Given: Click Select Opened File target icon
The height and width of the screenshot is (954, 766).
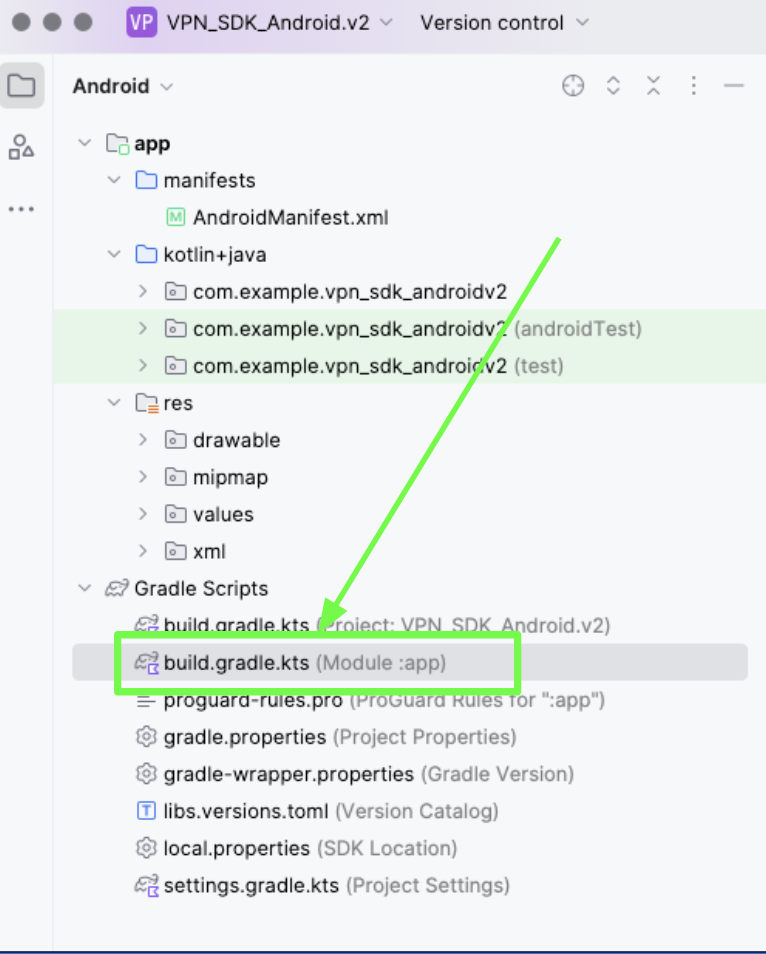Looking at the screenshot, I should click(573, 86).
